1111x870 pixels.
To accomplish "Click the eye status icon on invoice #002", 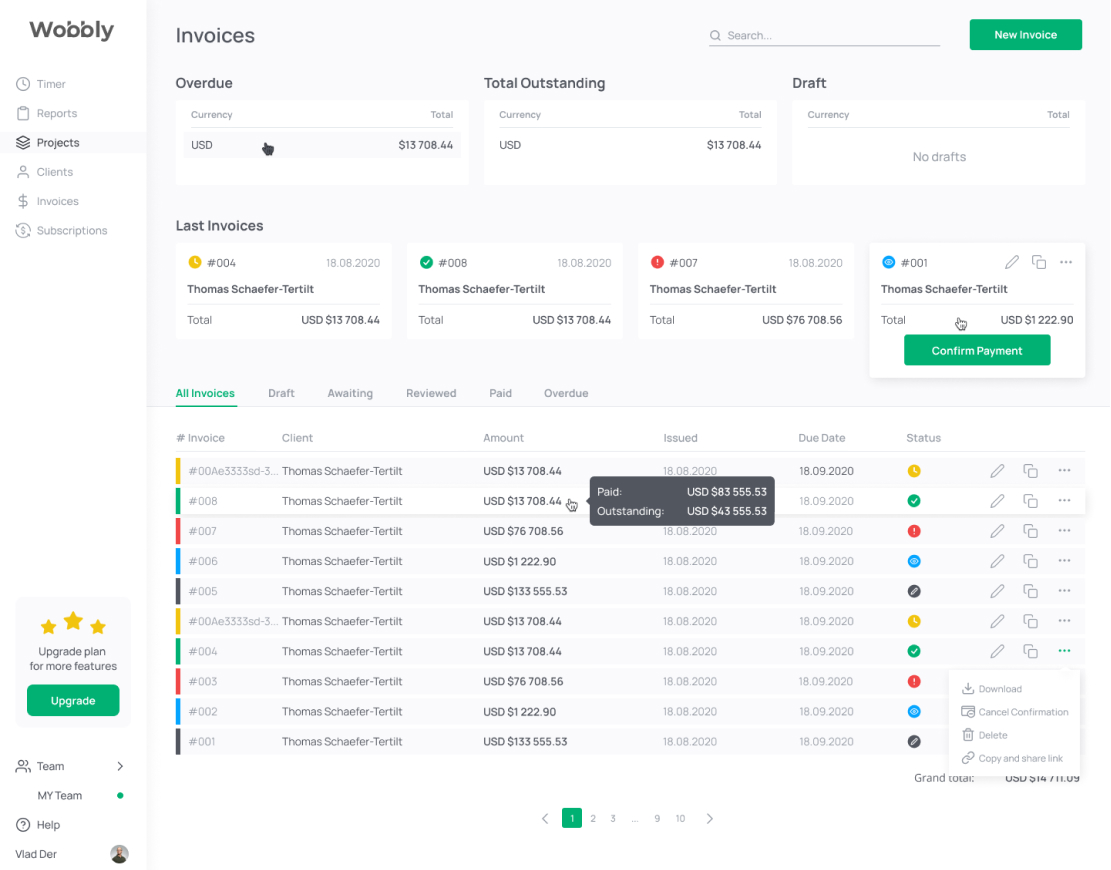I will pos(913,711).
